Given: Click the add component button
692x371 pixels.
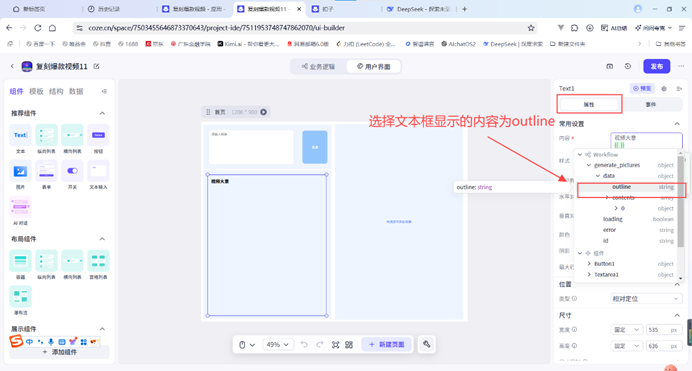Looking at the screenshot, I should point(59,352).
